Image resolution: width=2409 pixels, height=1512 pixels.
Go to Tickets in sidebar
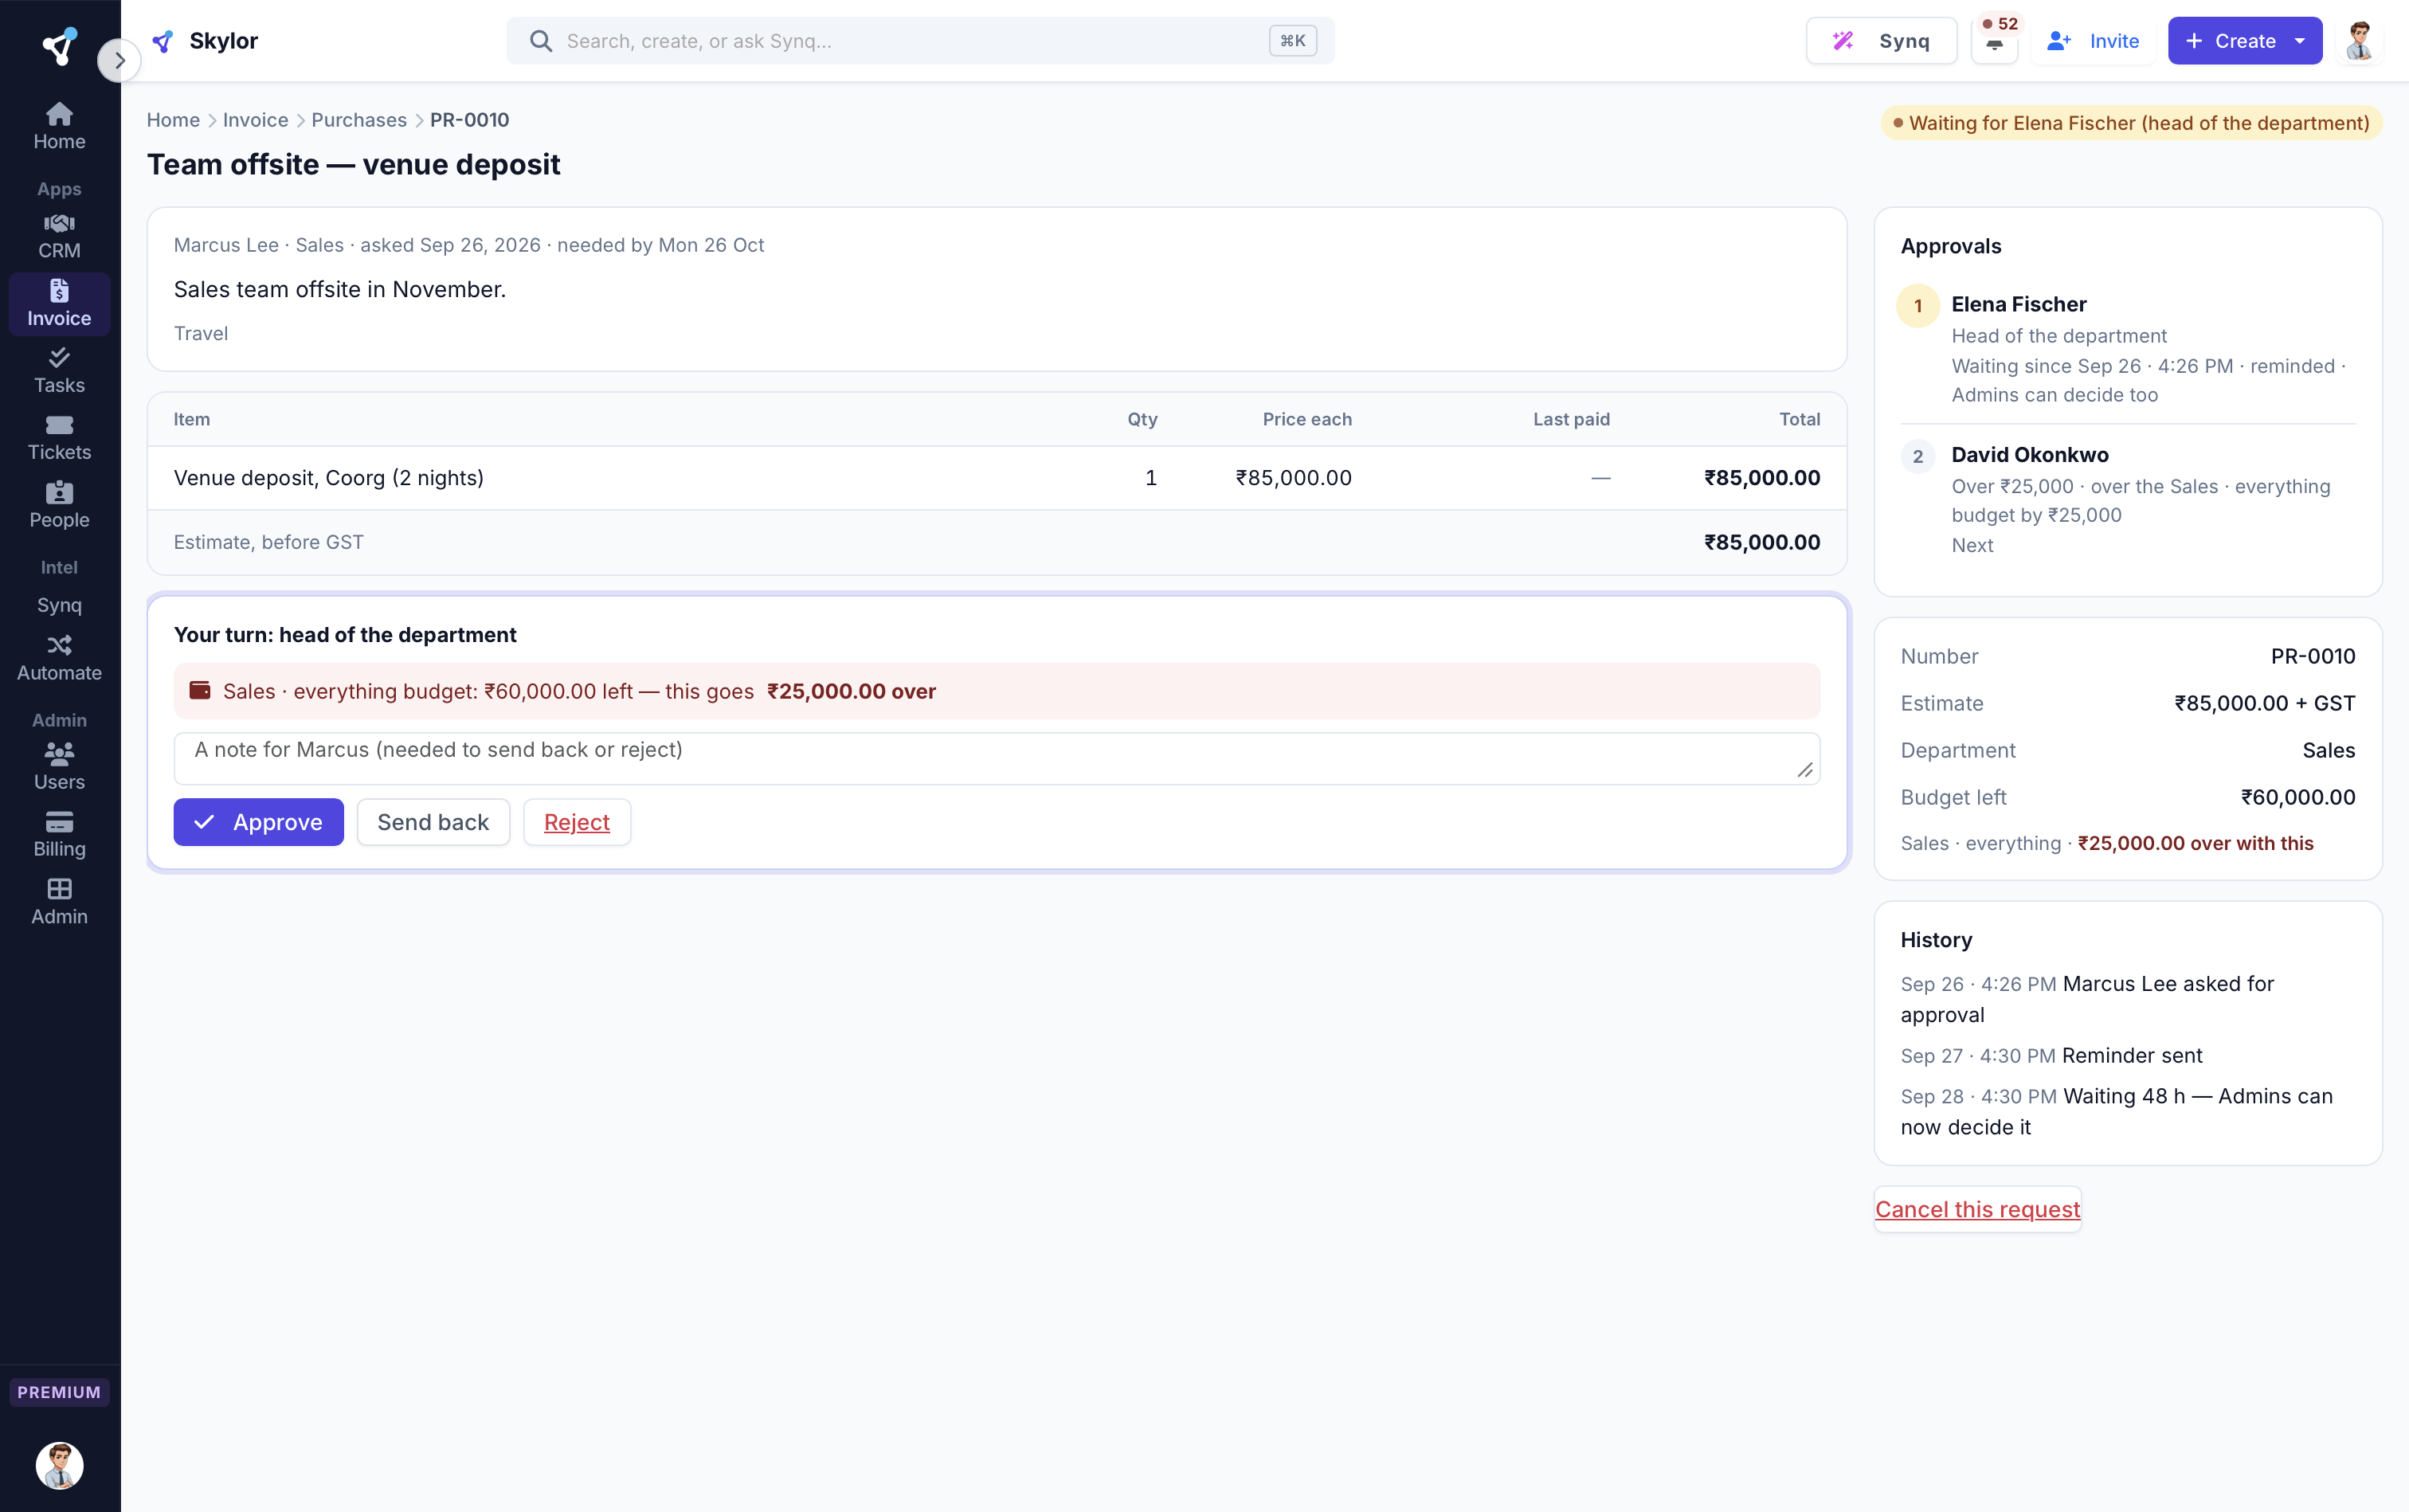[x=59, y=438]
